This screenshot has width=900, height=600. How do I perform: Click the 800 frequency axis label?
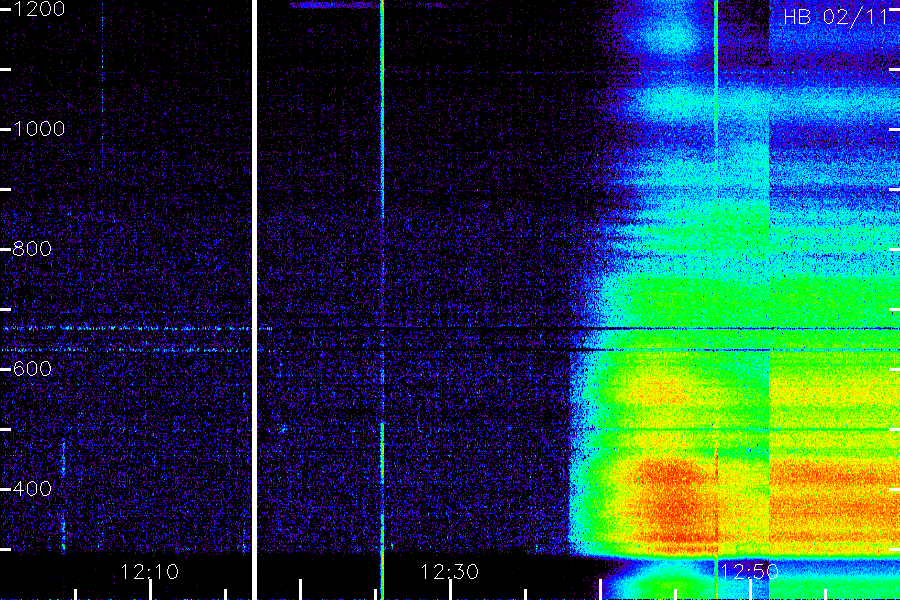[32, 249]
